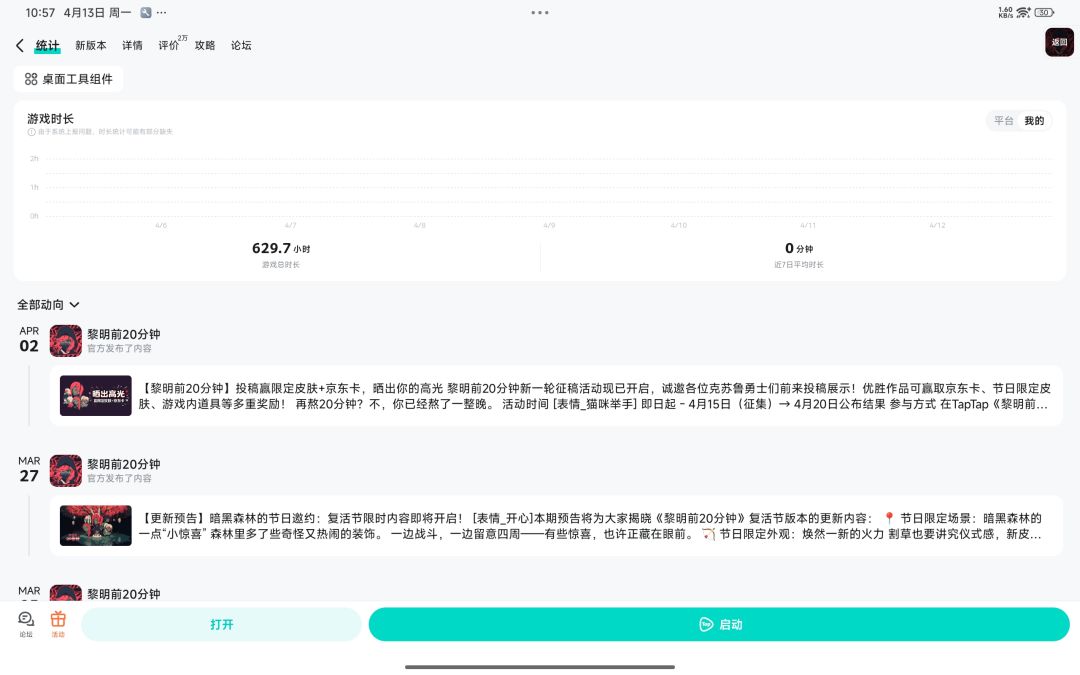Open the 评价 tab

[169, 45]
